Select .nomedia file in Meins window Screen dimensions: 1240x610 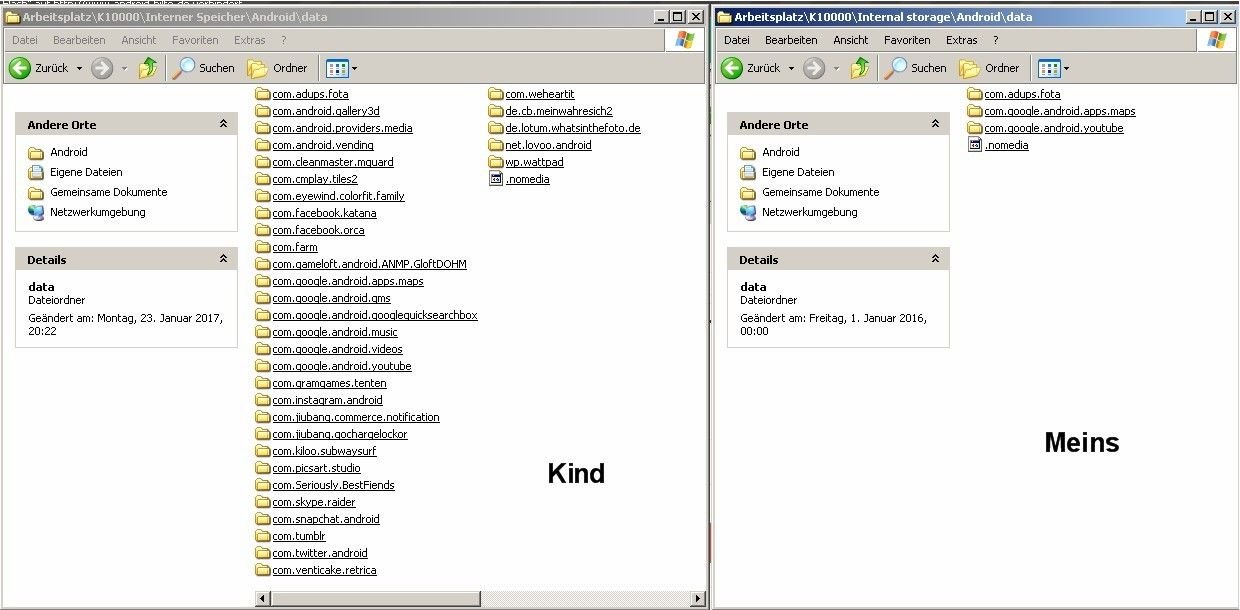[x=998, y=145]
